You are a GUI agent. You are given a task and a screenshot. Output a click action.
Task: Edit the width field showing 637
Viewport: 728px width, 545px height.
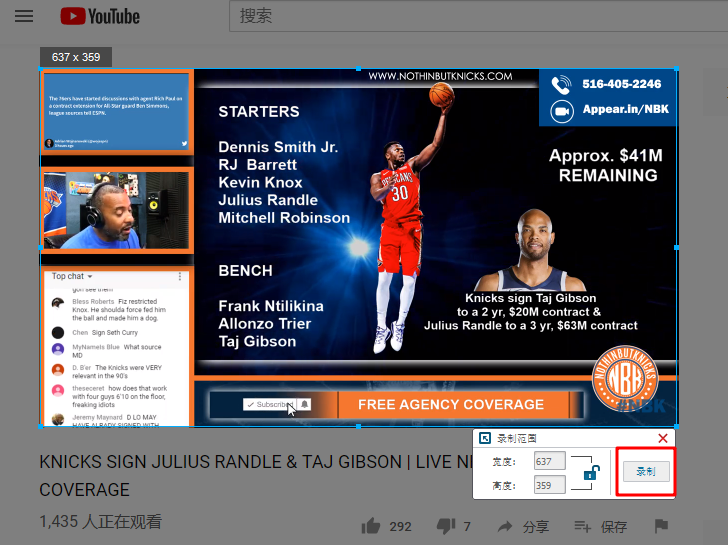550,461
